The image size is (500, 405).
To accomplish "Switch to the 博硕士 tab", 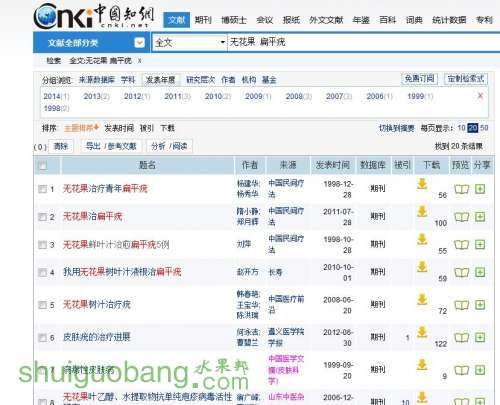I will (234, 20).
